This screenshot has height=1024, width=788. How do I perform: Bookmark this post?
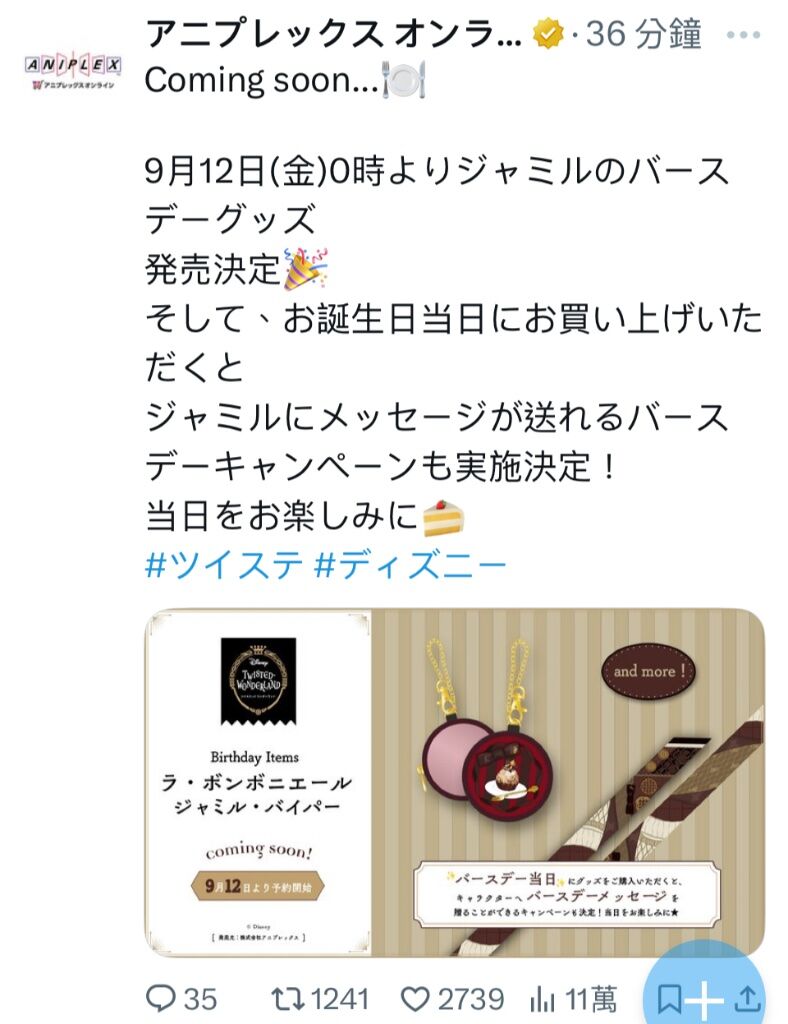[x=669, y=999]
